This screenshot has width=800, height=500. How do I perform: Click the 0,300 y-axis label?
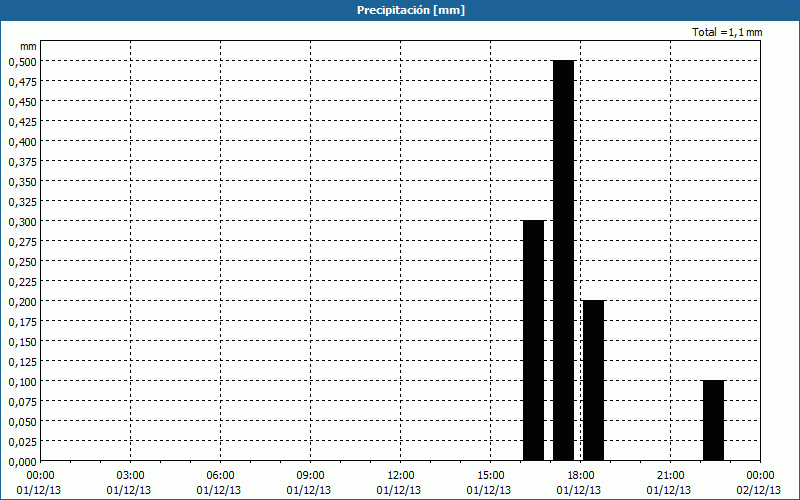22,222
